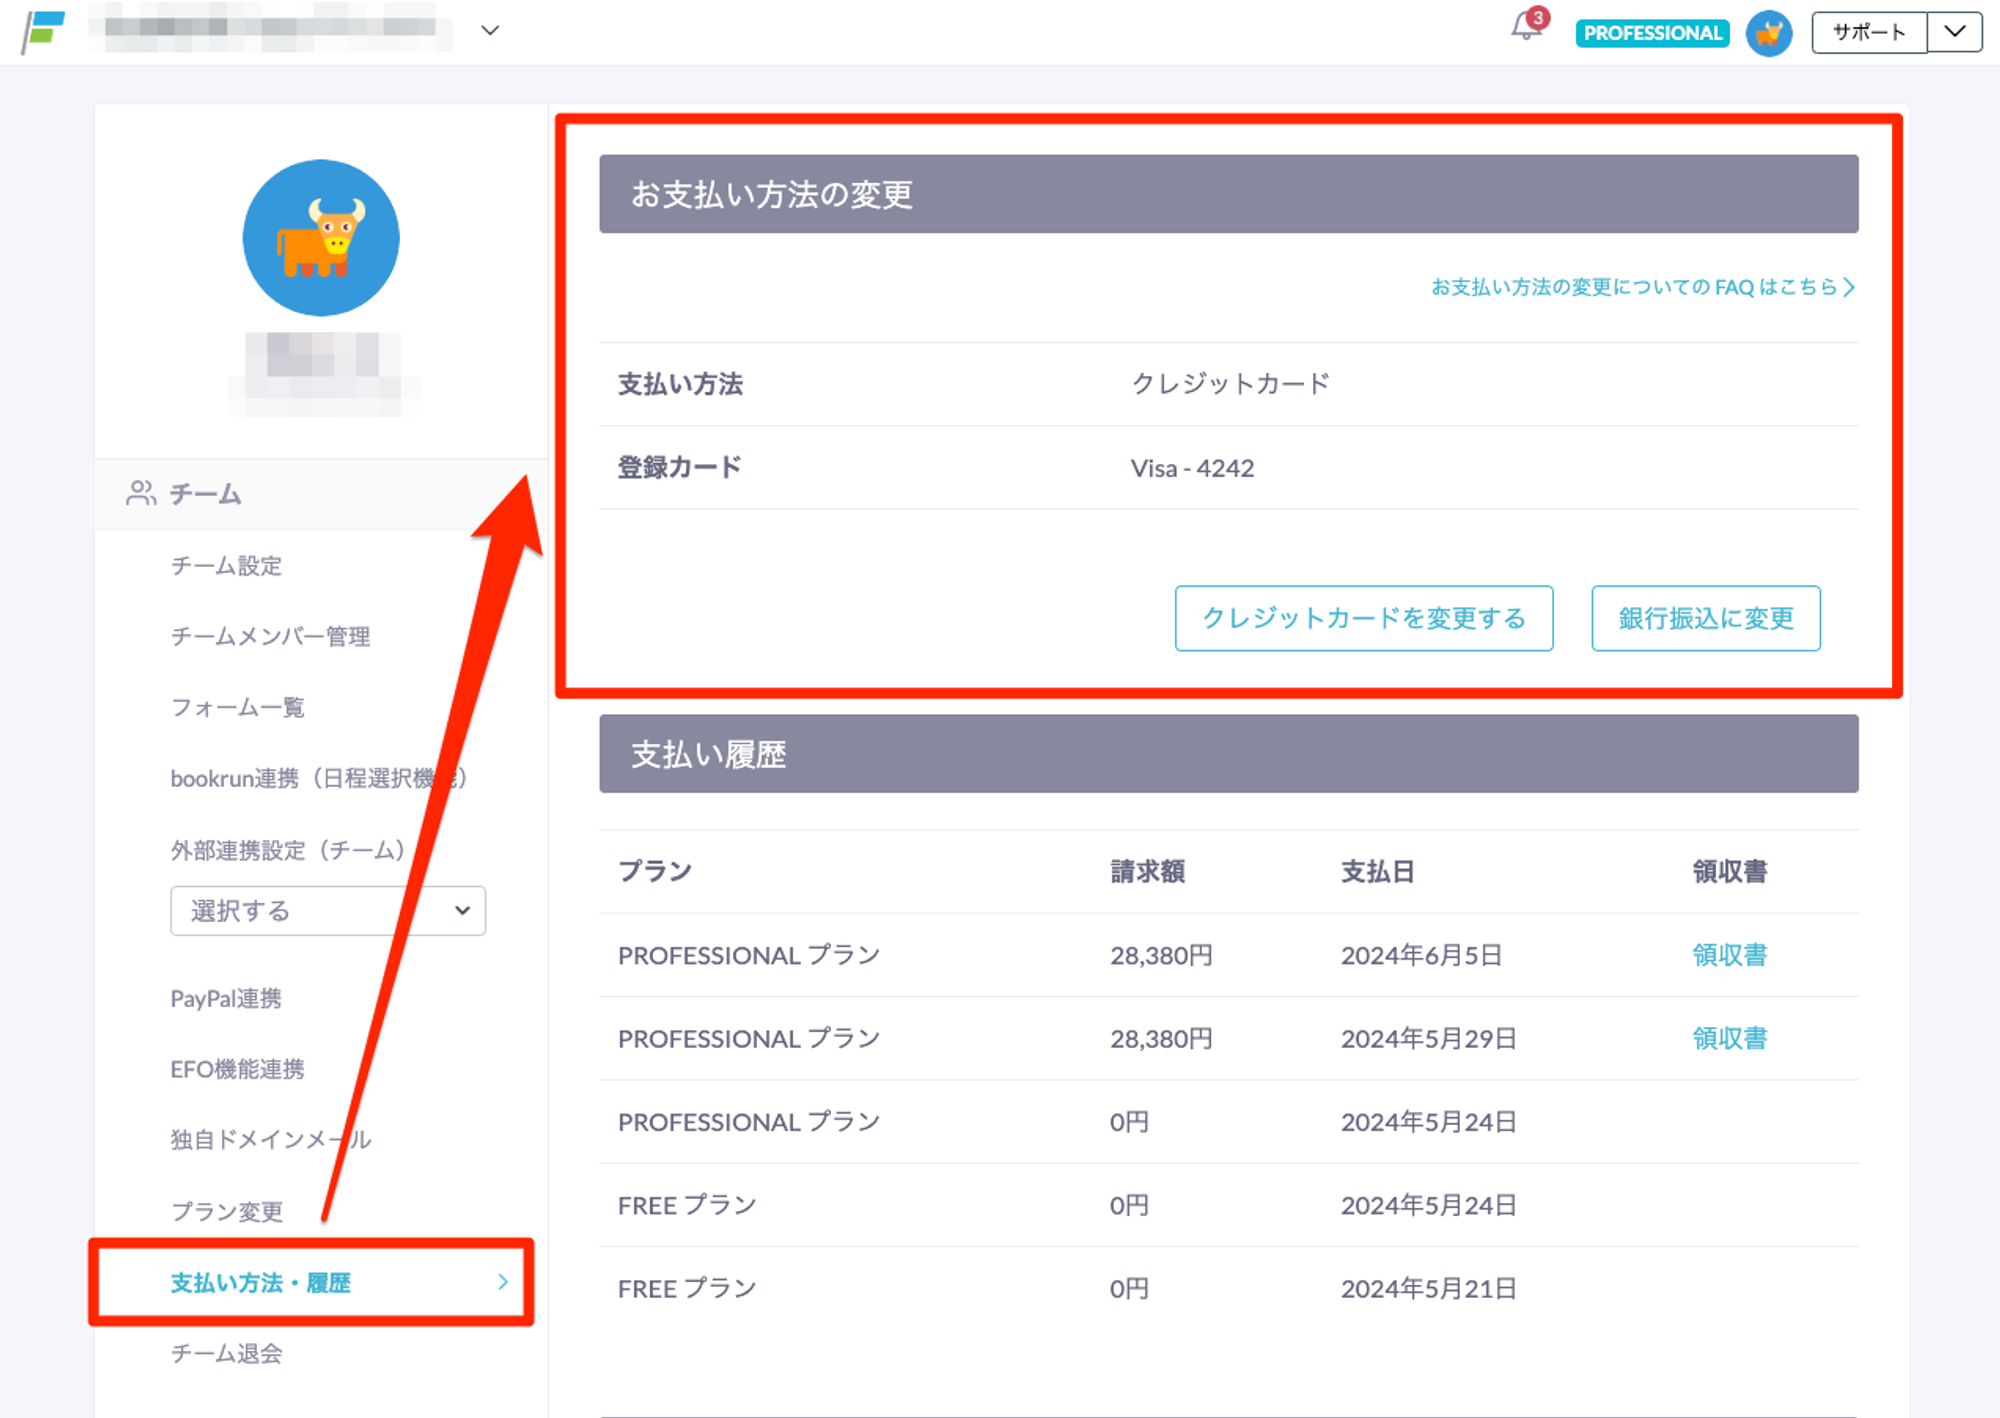Go to チーム退会 in sidebar

pos(226,1353)
